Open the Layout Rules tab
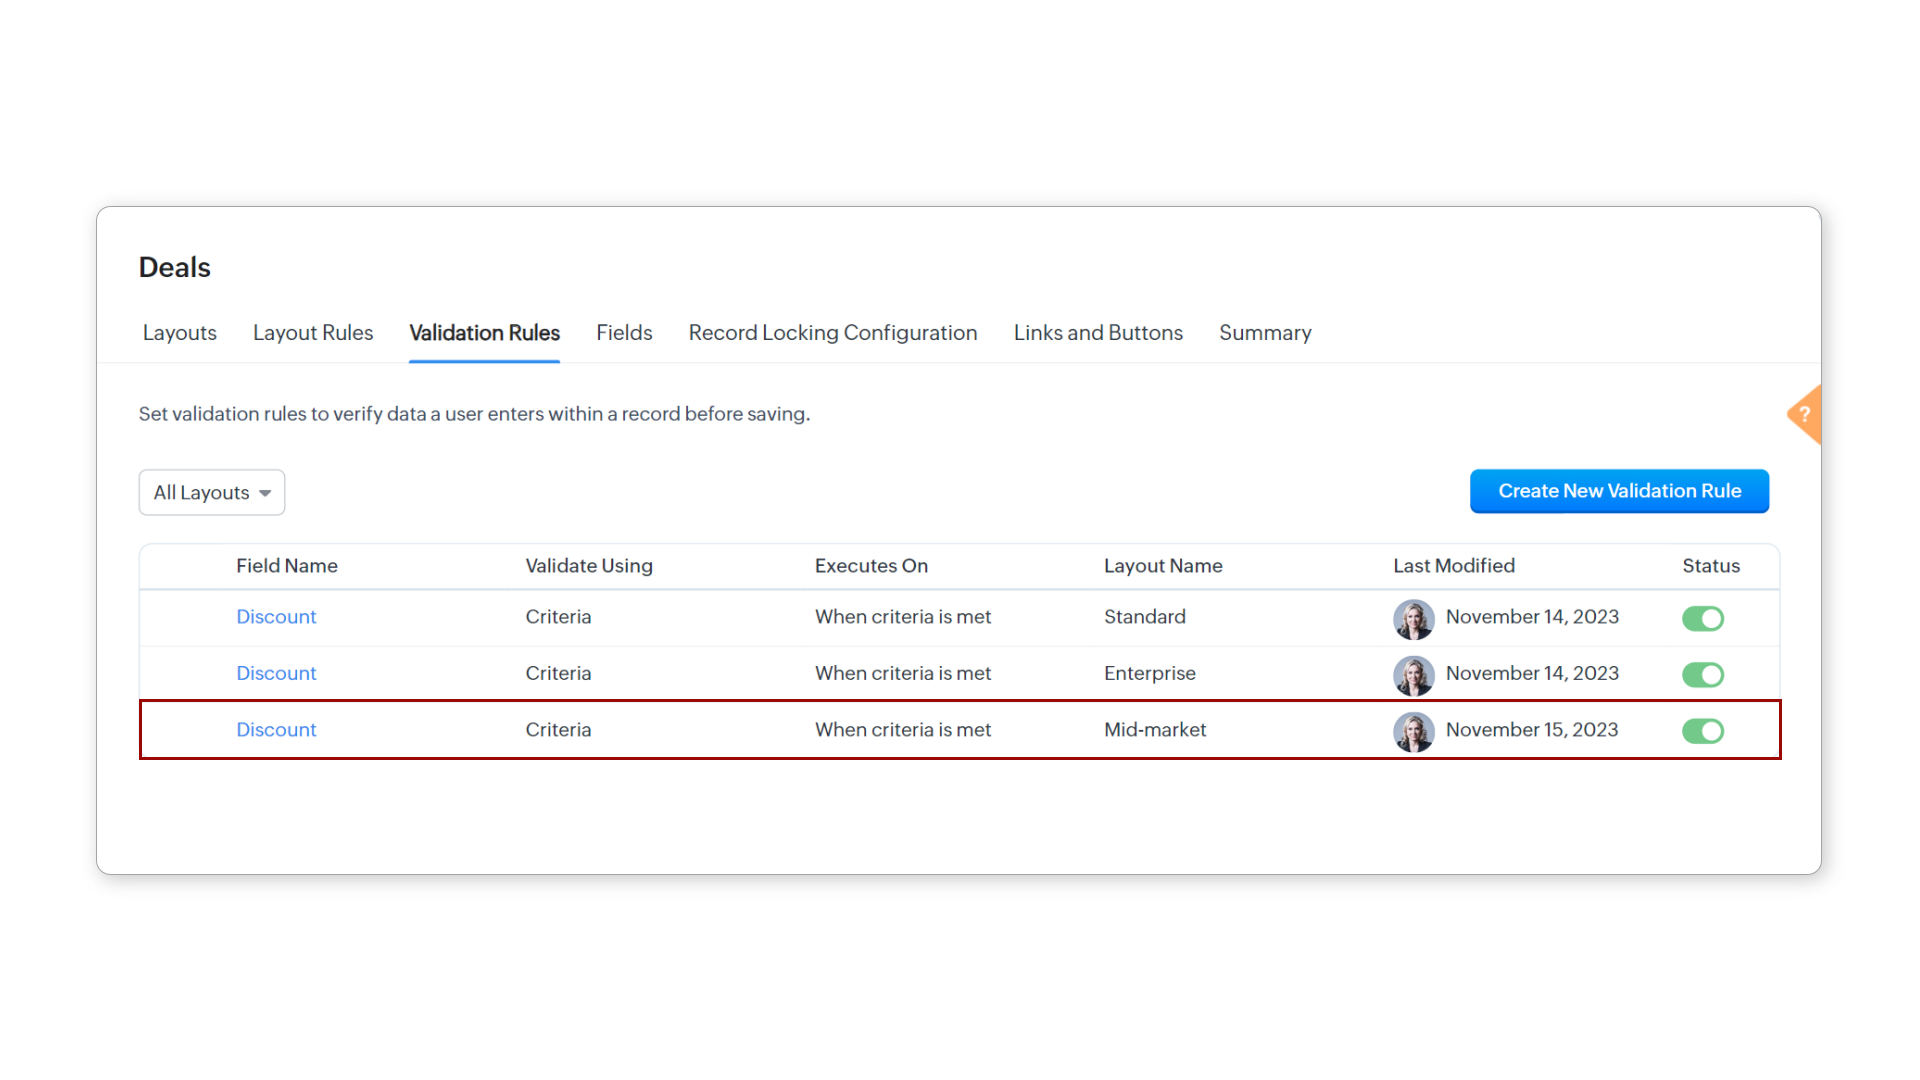 pos(313,333)
